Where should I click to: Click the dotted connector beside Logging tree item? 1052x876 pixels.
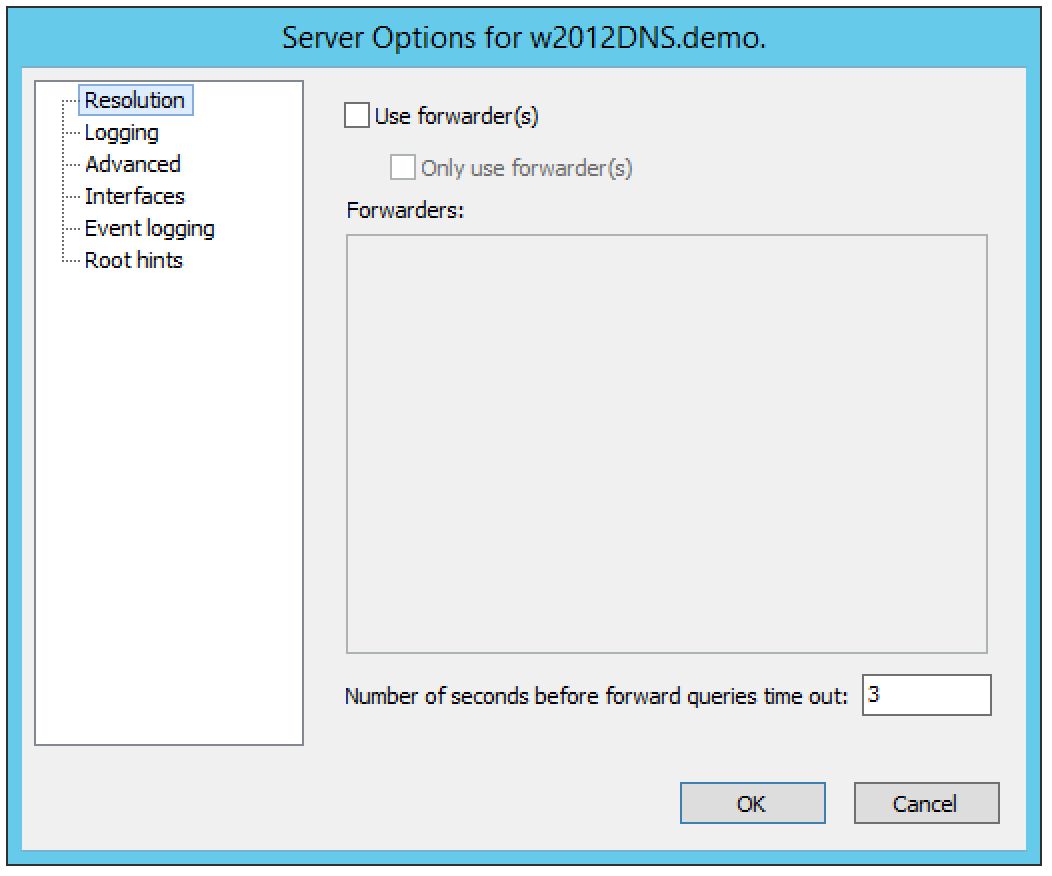click(71, 133)
